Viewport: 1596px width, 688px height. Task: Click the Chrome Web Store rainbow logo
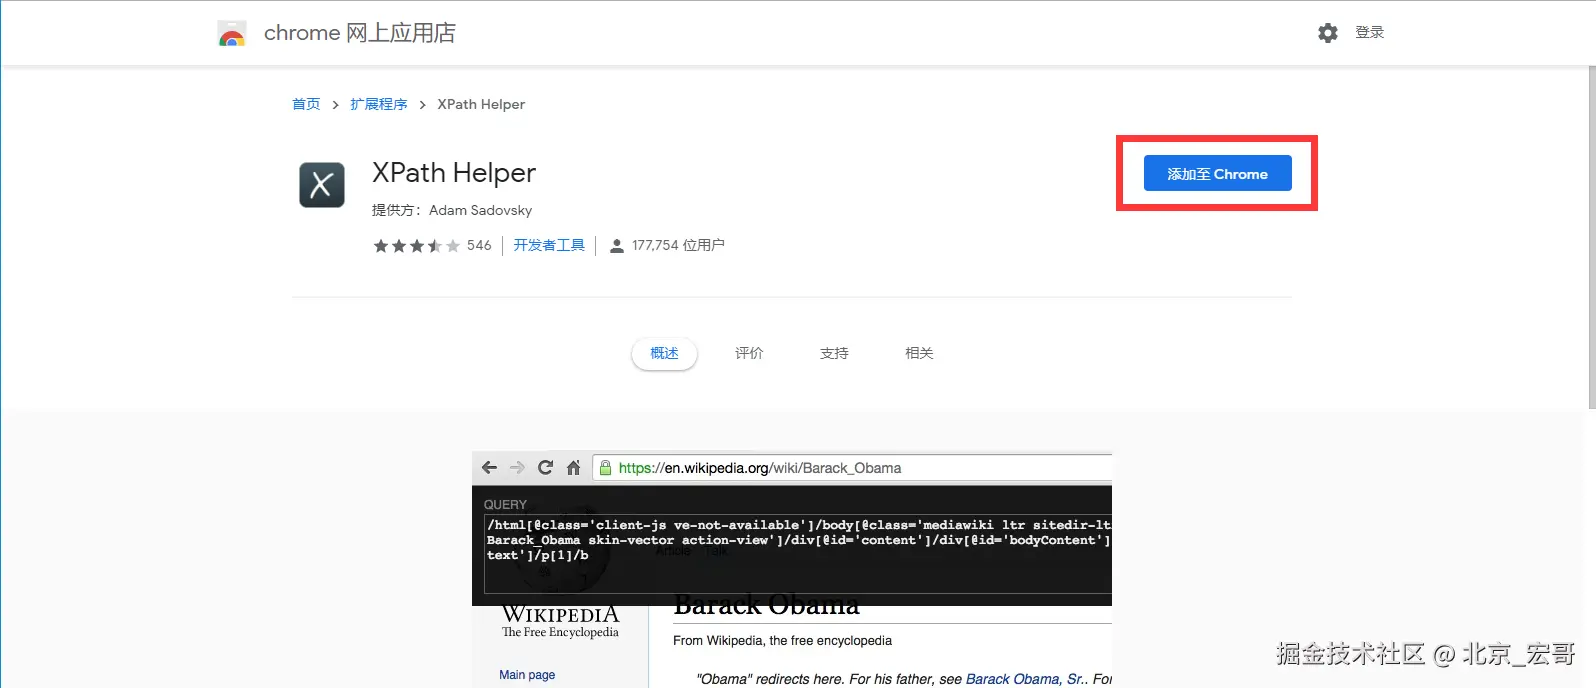(232, 34)
